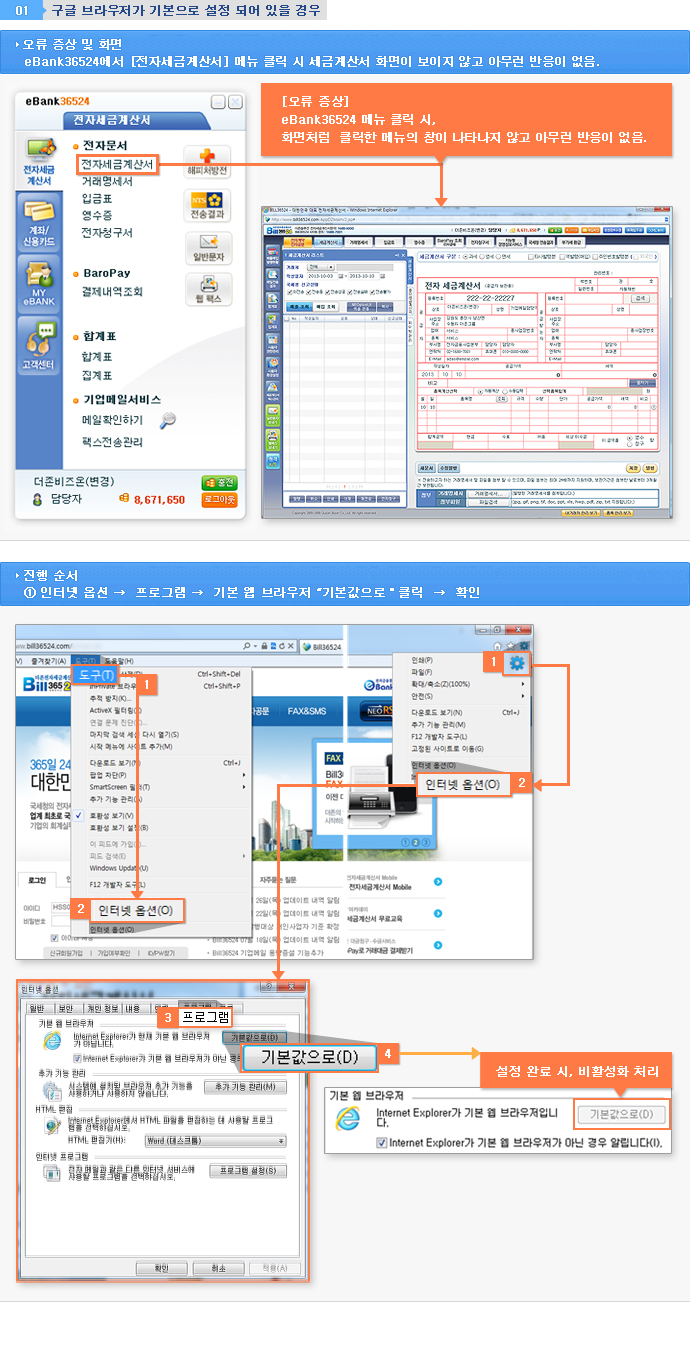The height and width of the screenshot is (1362, 690).
Task: Click the green 충전 button
Action: click(218, 482)
